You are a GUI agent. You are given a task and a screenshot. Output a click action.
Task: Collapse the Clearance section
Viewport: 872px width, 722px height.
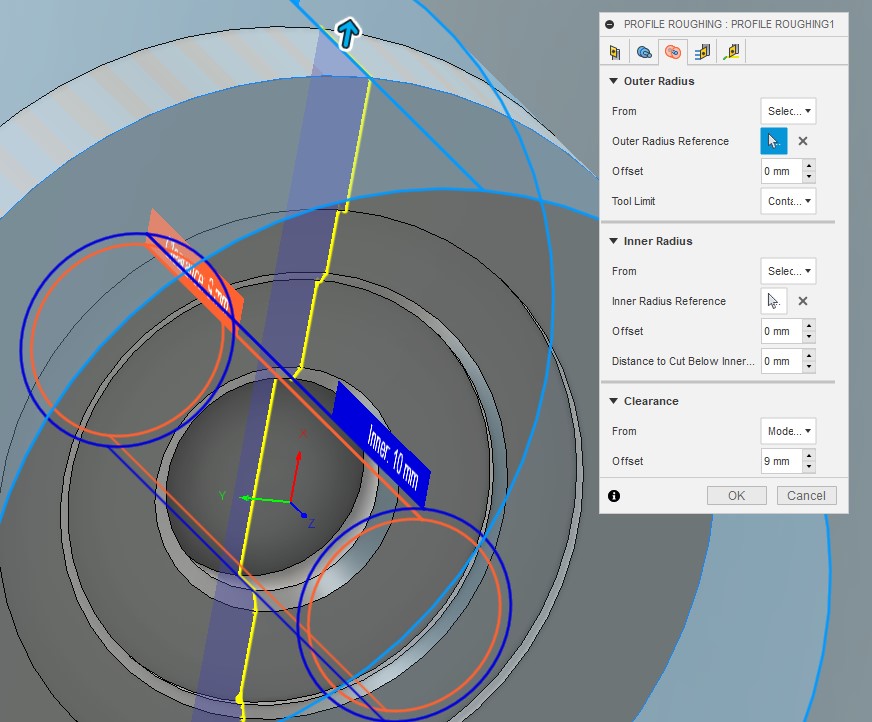612,401
